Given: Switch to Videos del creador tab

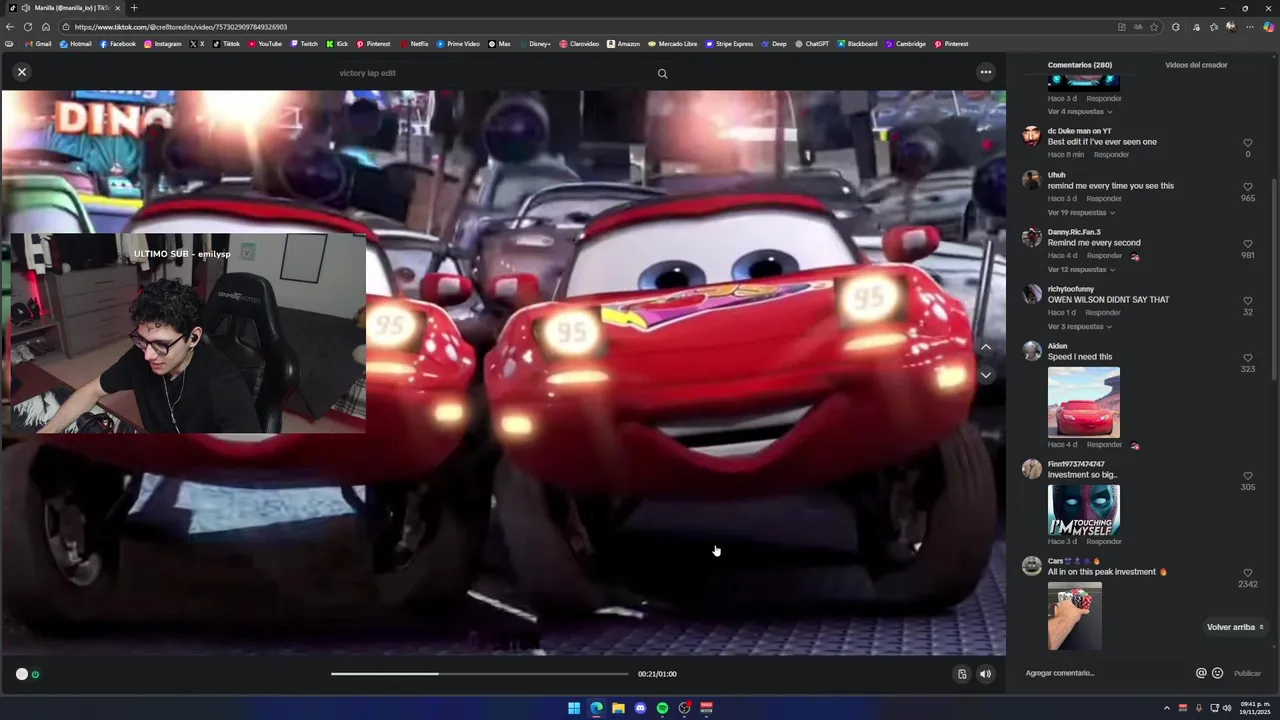Looking at the screenshot, I should (x=1196, y=65).
